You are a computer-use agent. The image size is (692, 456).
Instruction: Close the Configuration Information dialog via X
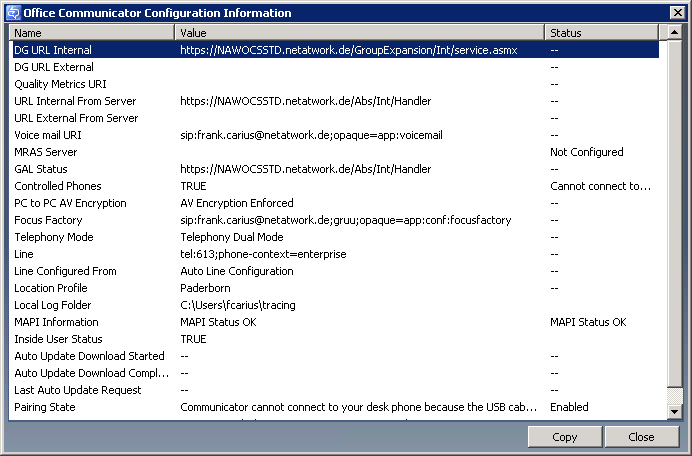click(x=677, y=12)
